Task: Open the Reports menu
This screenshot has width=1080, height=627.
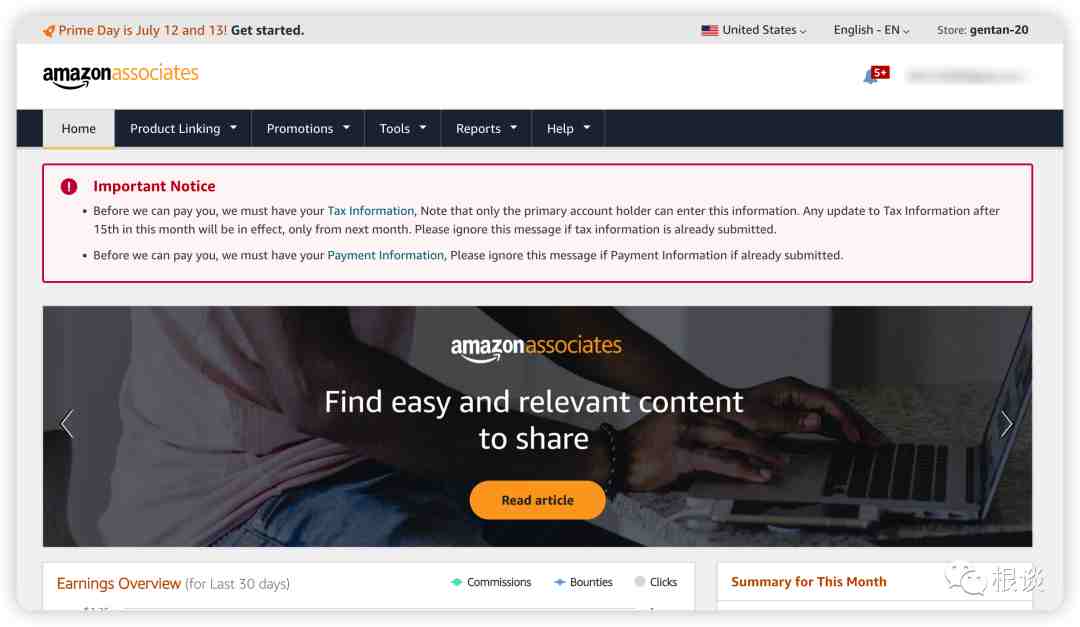Action: 486,129
